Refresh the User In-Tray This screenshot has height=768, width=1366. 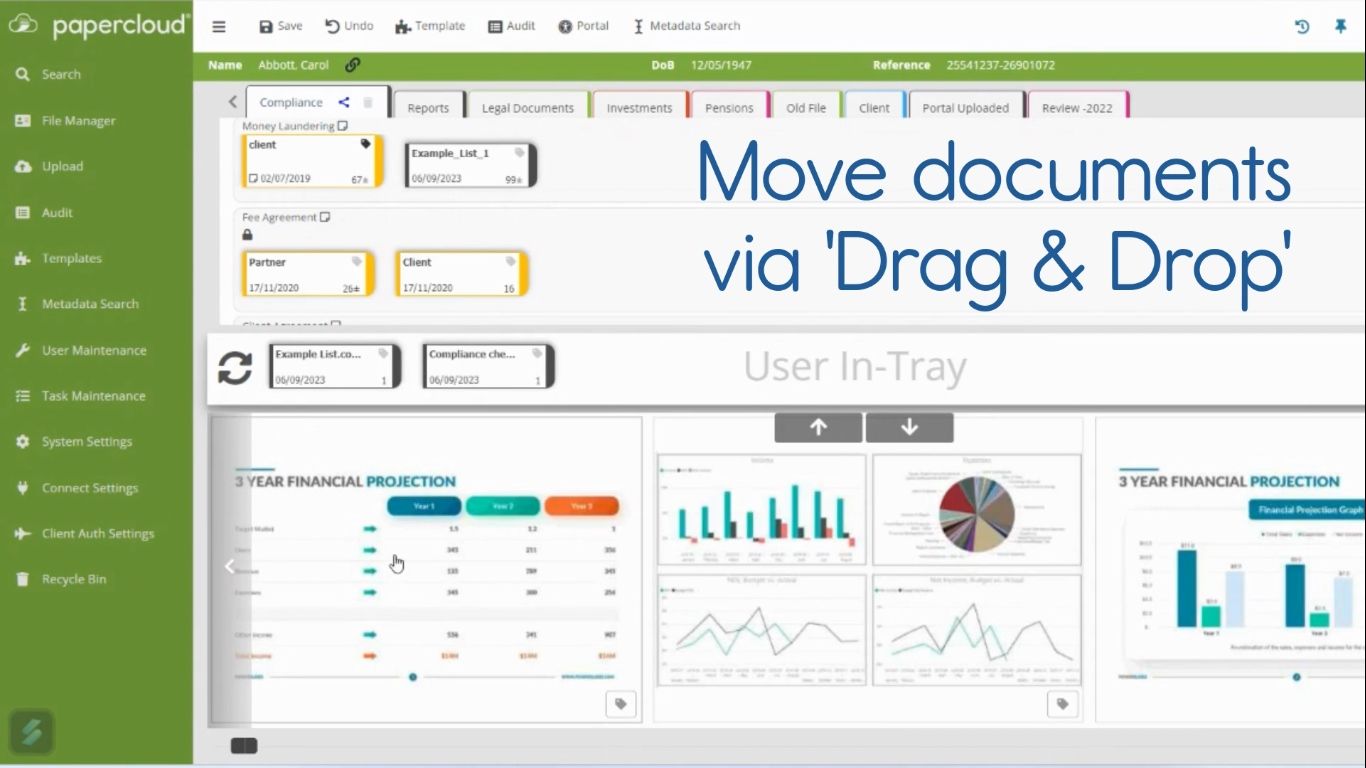pos(235,368)
